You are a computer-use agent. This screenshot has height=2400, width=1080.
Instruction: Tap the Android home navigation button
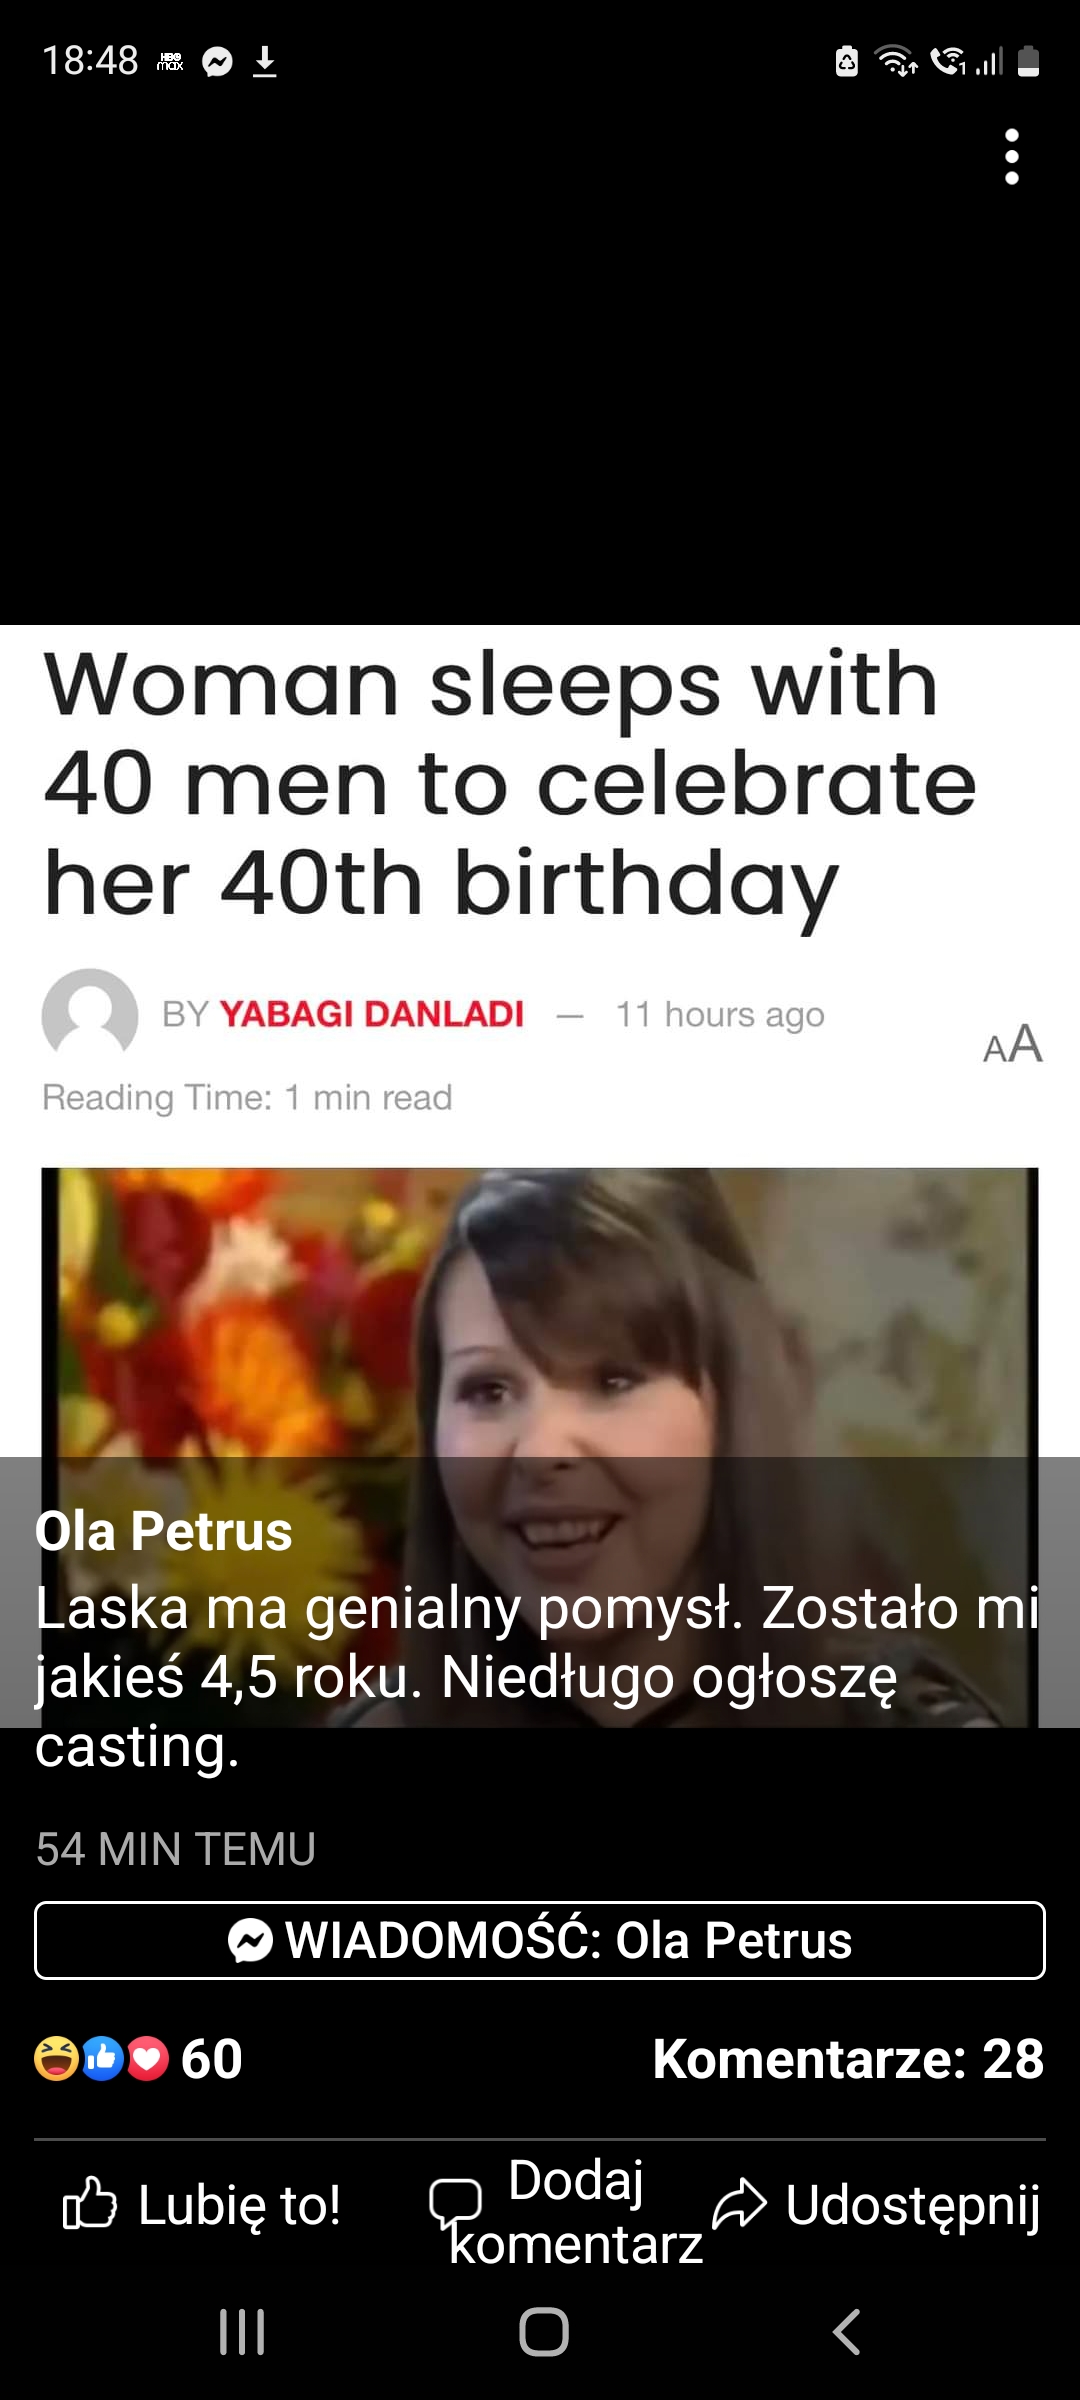point(544,2332)
